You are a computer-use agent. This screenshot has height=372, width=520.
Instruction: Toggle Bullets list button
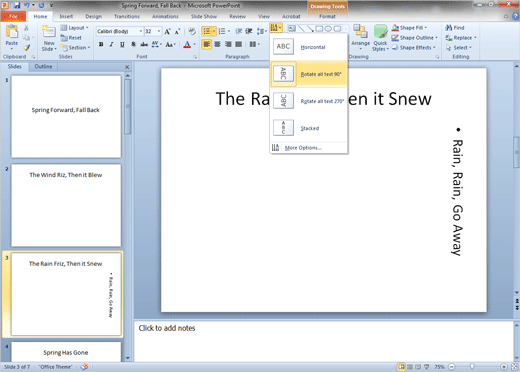[207, 31]
